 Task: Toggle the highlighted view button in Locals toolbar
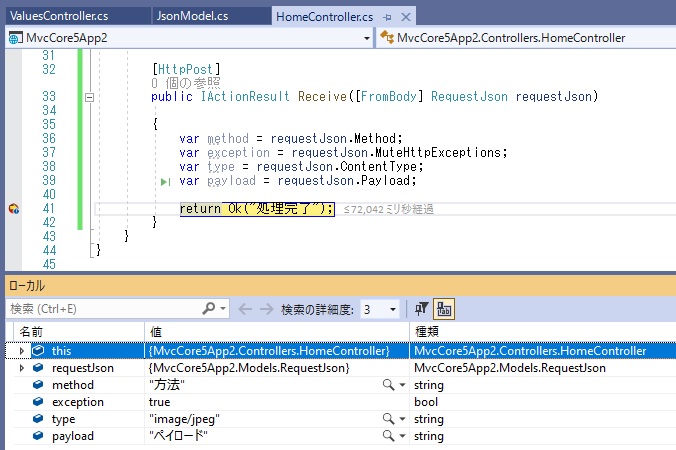444,310
